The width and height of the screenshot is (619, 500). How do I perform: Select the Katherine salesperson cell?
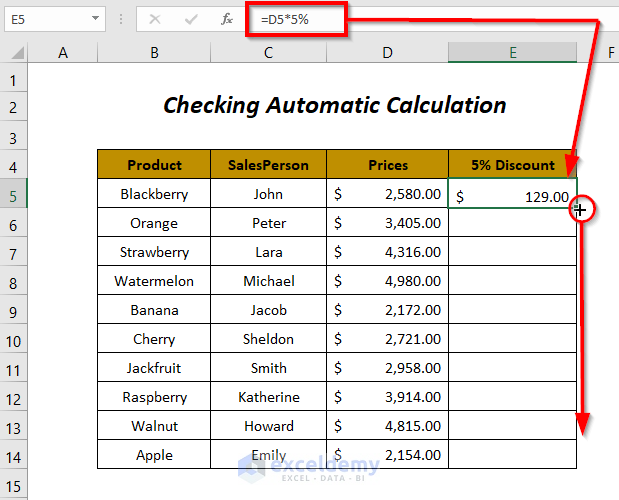[268, 398]
